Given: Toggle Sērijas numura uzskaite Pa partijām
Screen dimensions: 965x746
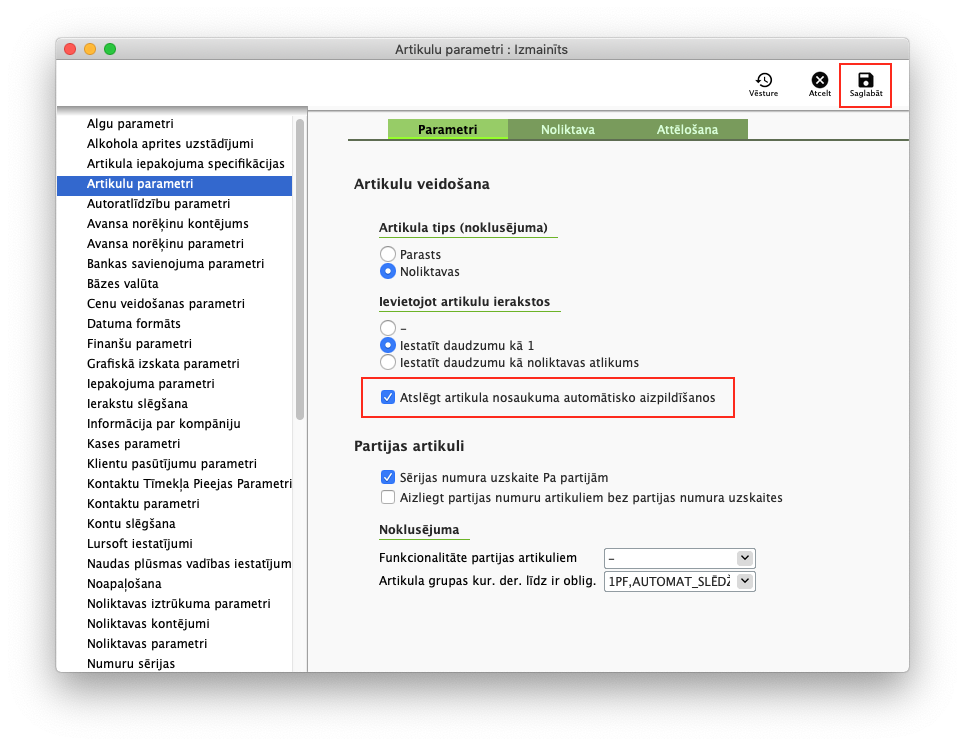Looking at the screenshot, I should [x=388, y=478].
